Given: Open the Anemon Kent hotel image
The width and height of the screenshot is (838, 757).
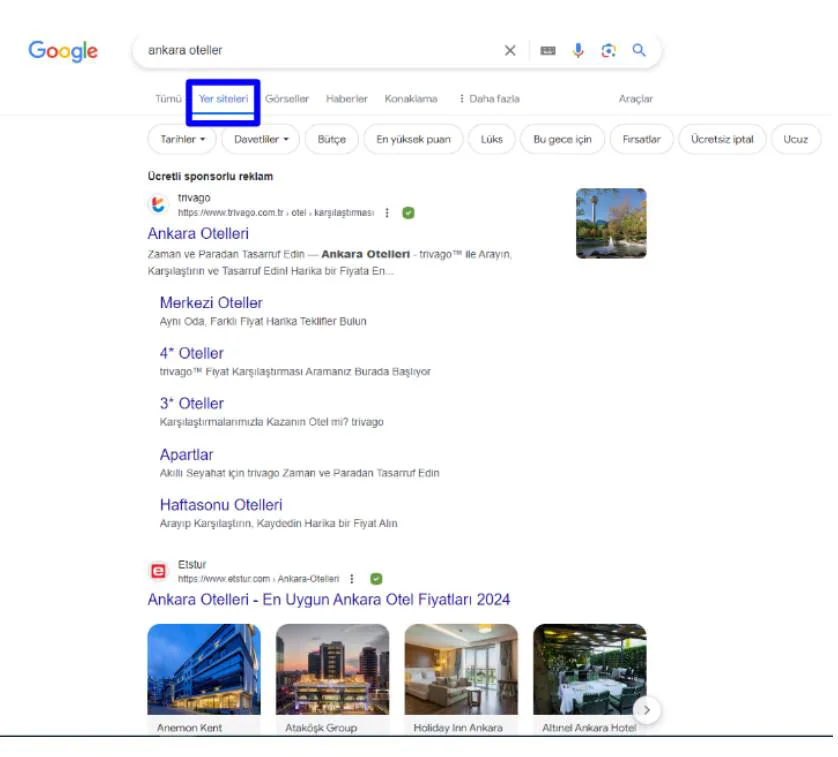Looking at the screenshot, I should coord(204,669).
